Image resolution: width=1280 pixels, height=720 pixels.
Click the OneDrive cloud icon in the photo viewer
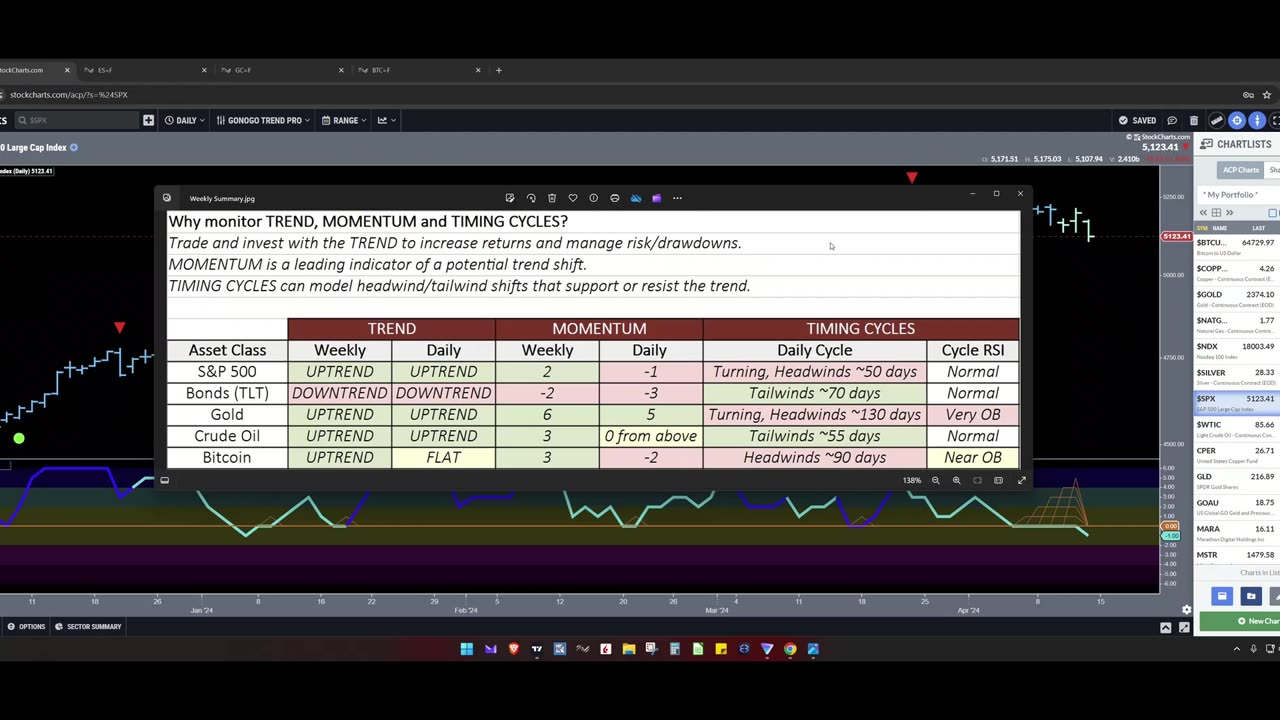[x=636, y=198]
